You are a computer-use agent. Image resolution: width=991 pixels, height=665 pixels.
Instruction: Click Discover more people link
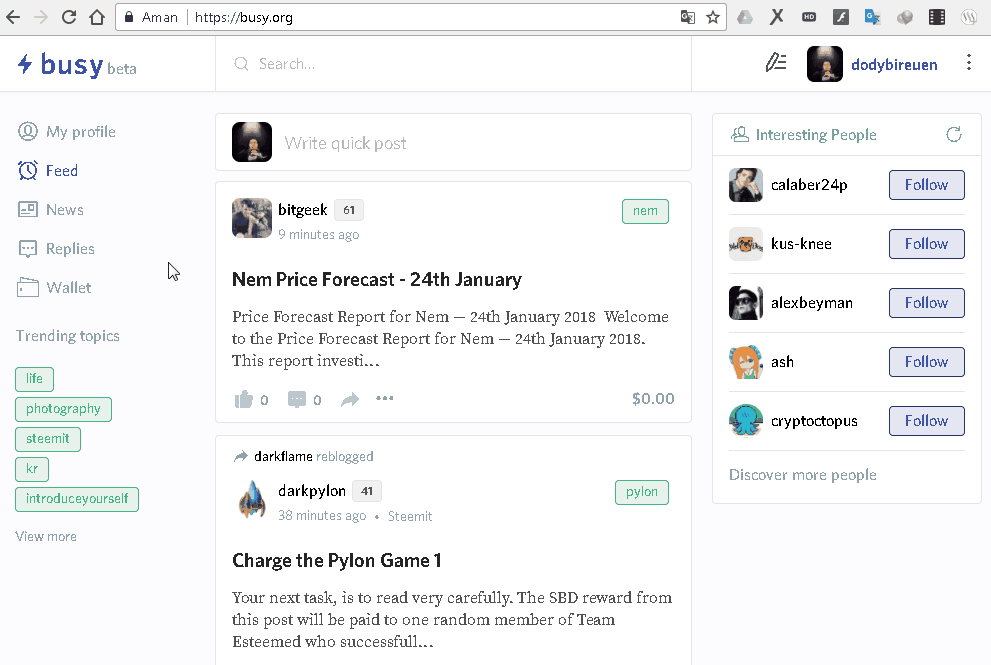pos(803,475)
